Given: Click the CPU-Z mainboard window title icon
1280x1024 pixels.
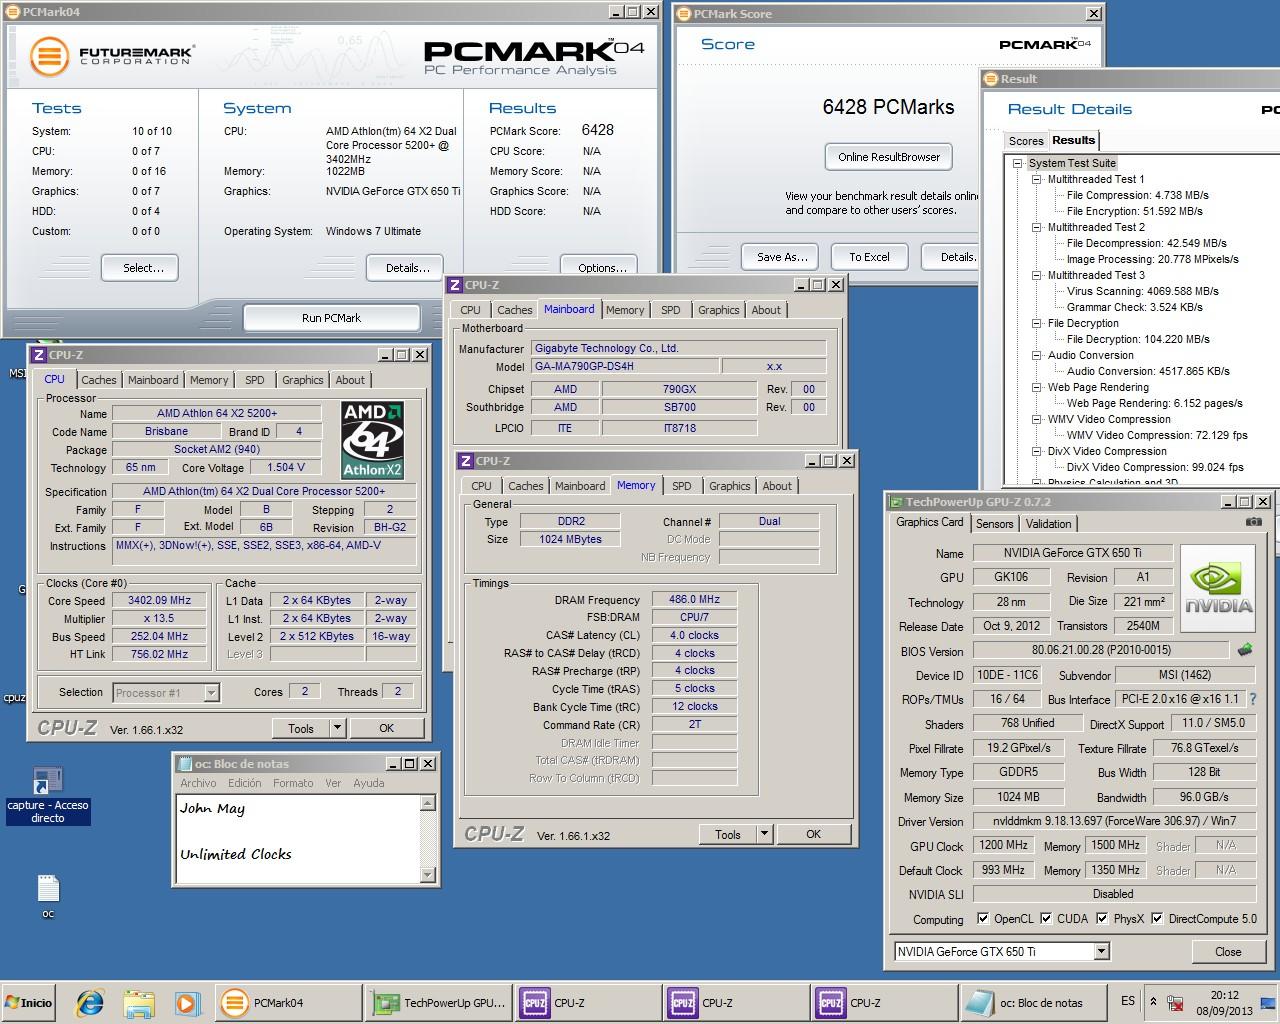Looking at the screenshot, I should coord(455,285).
